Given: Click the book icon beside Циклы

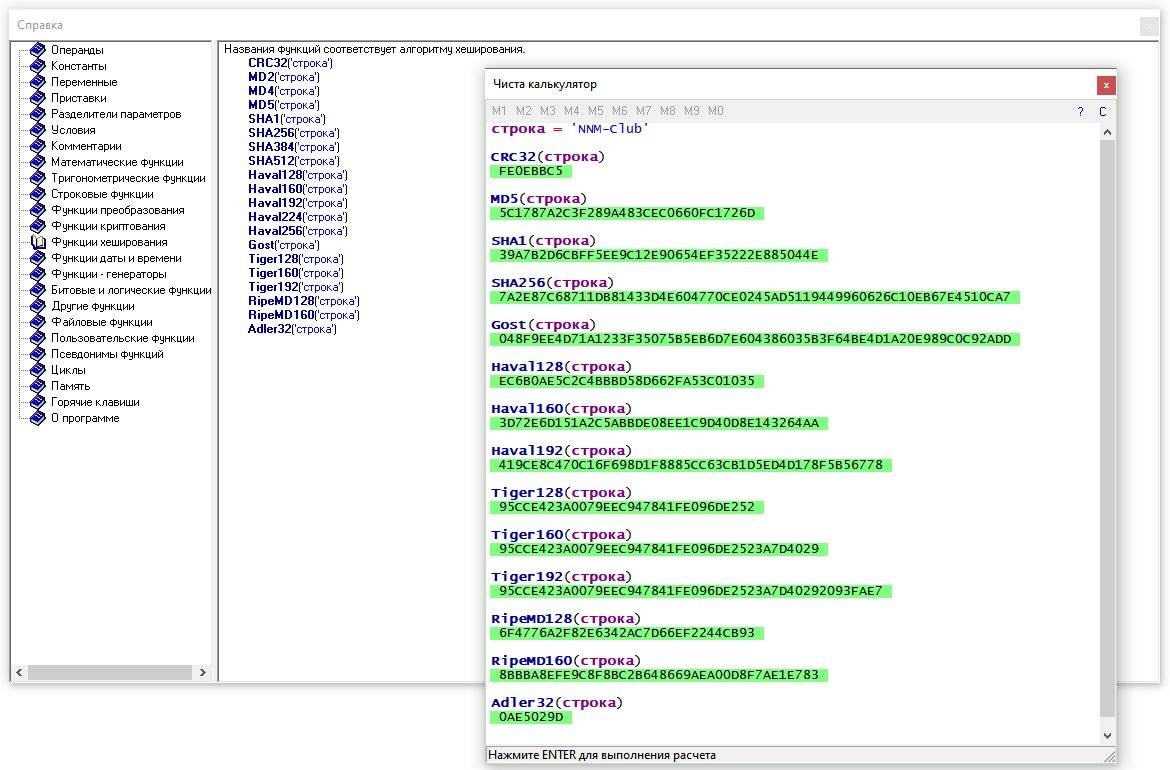Looking at the screenshot, I should point(38,370).
